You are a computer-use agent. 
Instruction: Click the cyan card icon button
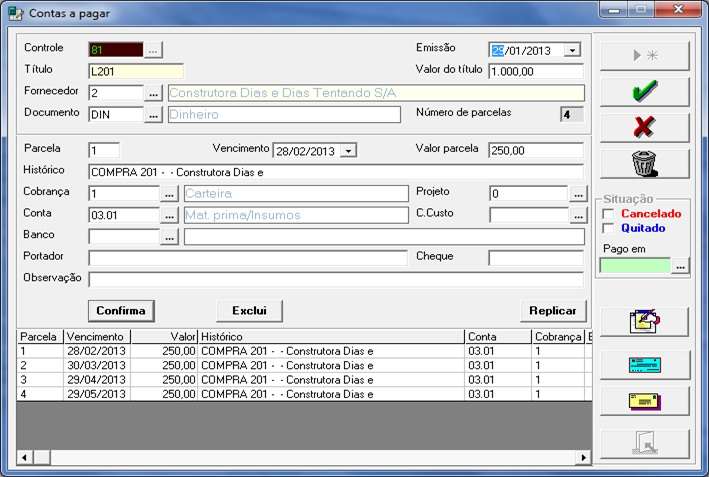645,365
